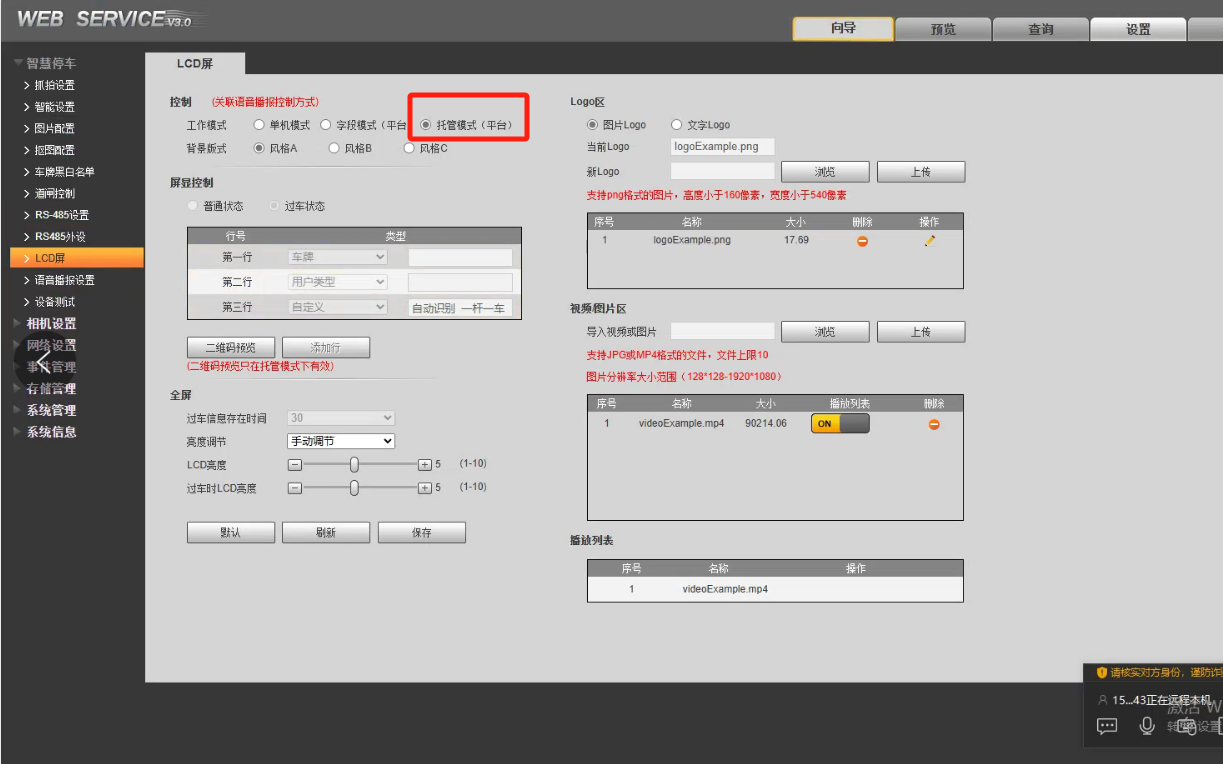Open the 自定义 dropdown in 第三行
This screenshot has height=764, width=1223.
[337, 307]
